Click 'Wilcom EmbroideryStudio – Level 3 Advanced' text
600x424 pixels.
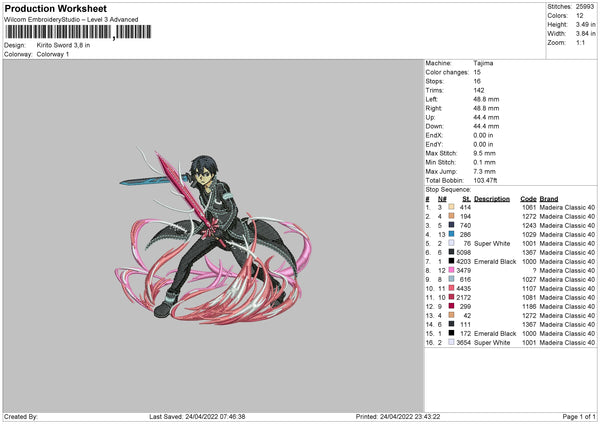pos(71,20)
